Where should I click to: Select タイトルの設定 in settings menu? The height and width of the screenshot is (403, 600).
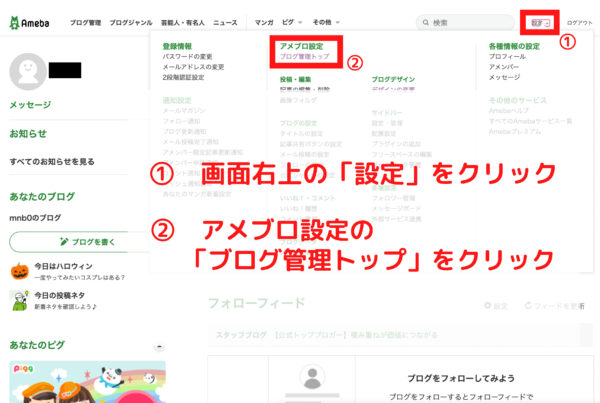coord(301,134)
